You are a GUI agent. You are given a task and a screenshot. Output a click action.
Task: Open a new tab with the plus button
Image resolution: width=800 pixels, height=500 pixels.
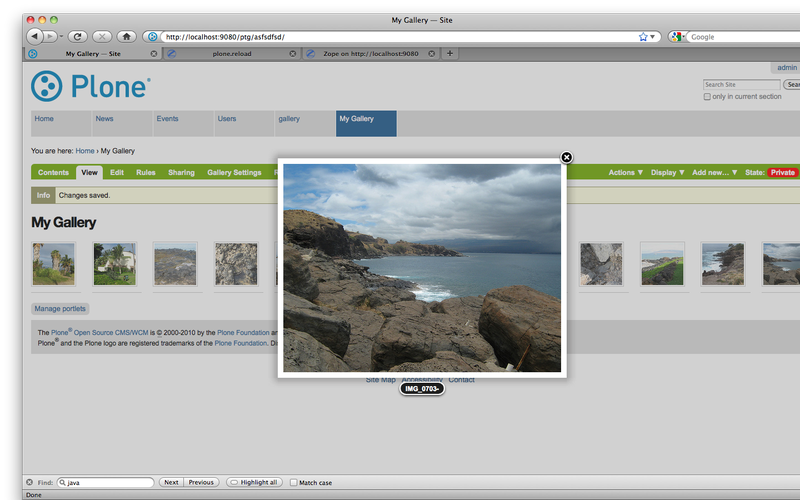tap(450, 53)
